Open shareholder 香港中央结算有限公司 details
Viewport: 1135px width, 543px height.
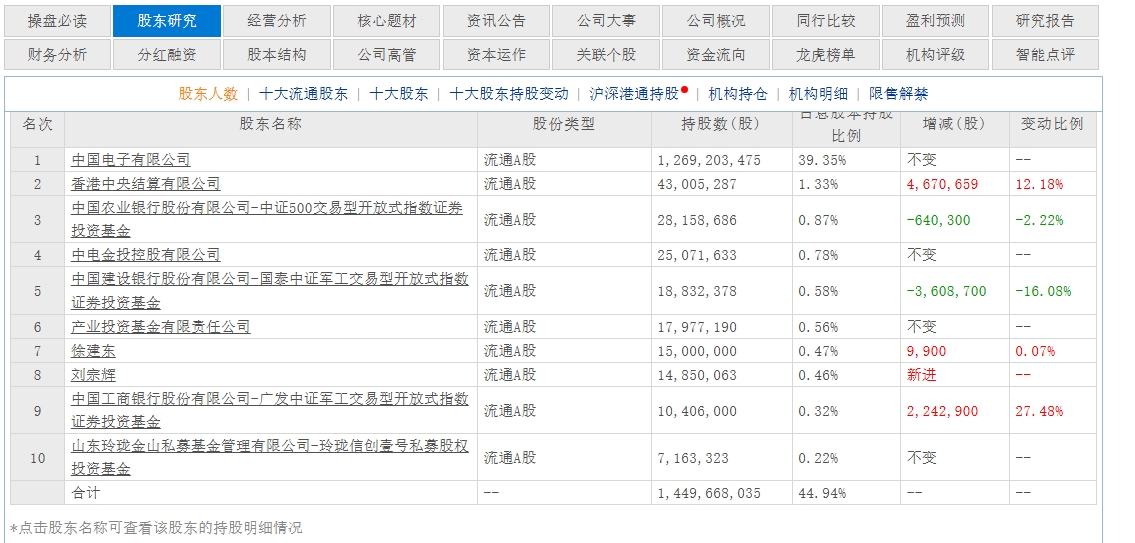[145, 184]
